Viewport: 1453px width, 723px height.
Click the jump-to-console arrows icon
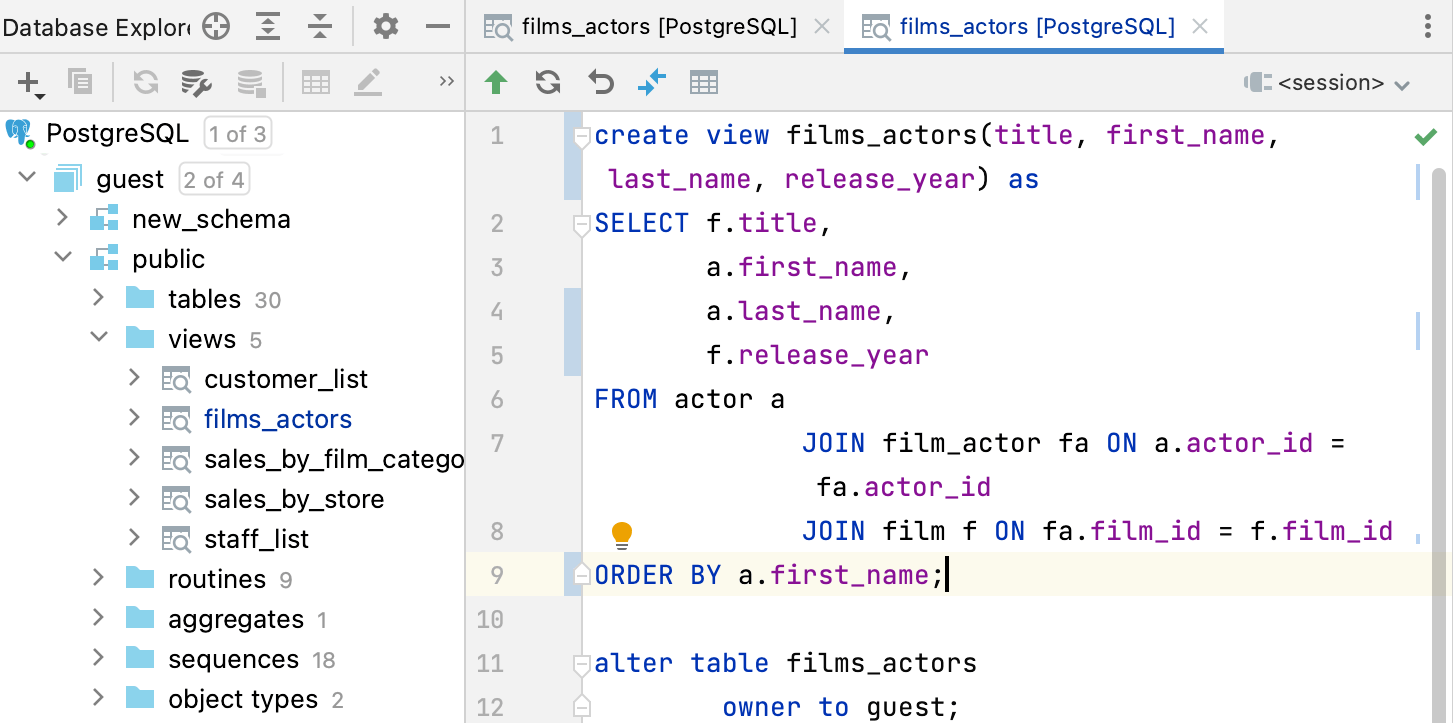click(x=652, y=82)
